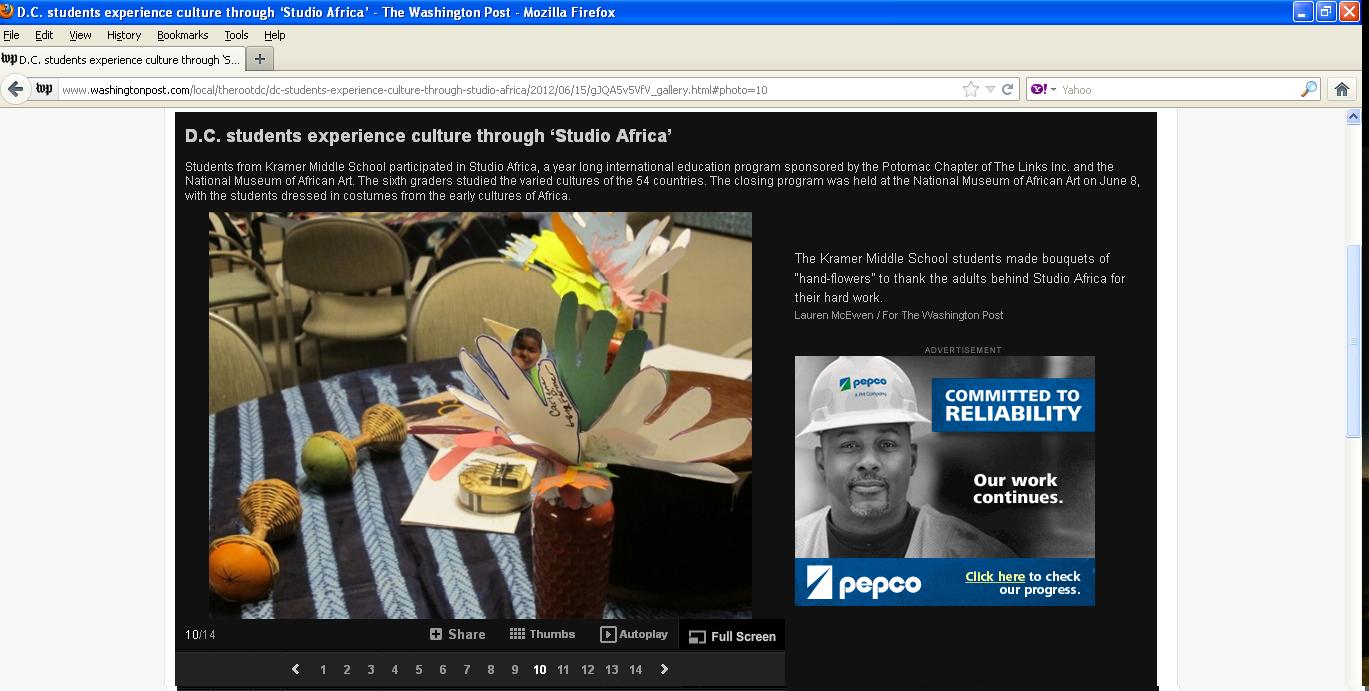Click the Share button under the photo

(457, 634)
